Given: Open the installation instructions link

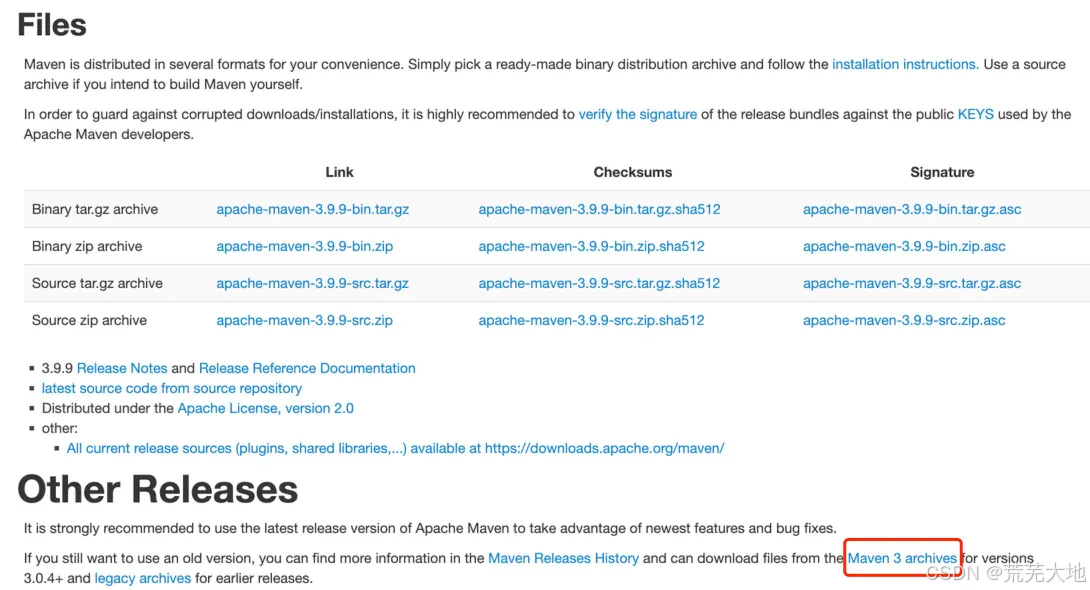Looking at the screenshot, I should pyautogui.click(x=905, y=64).
